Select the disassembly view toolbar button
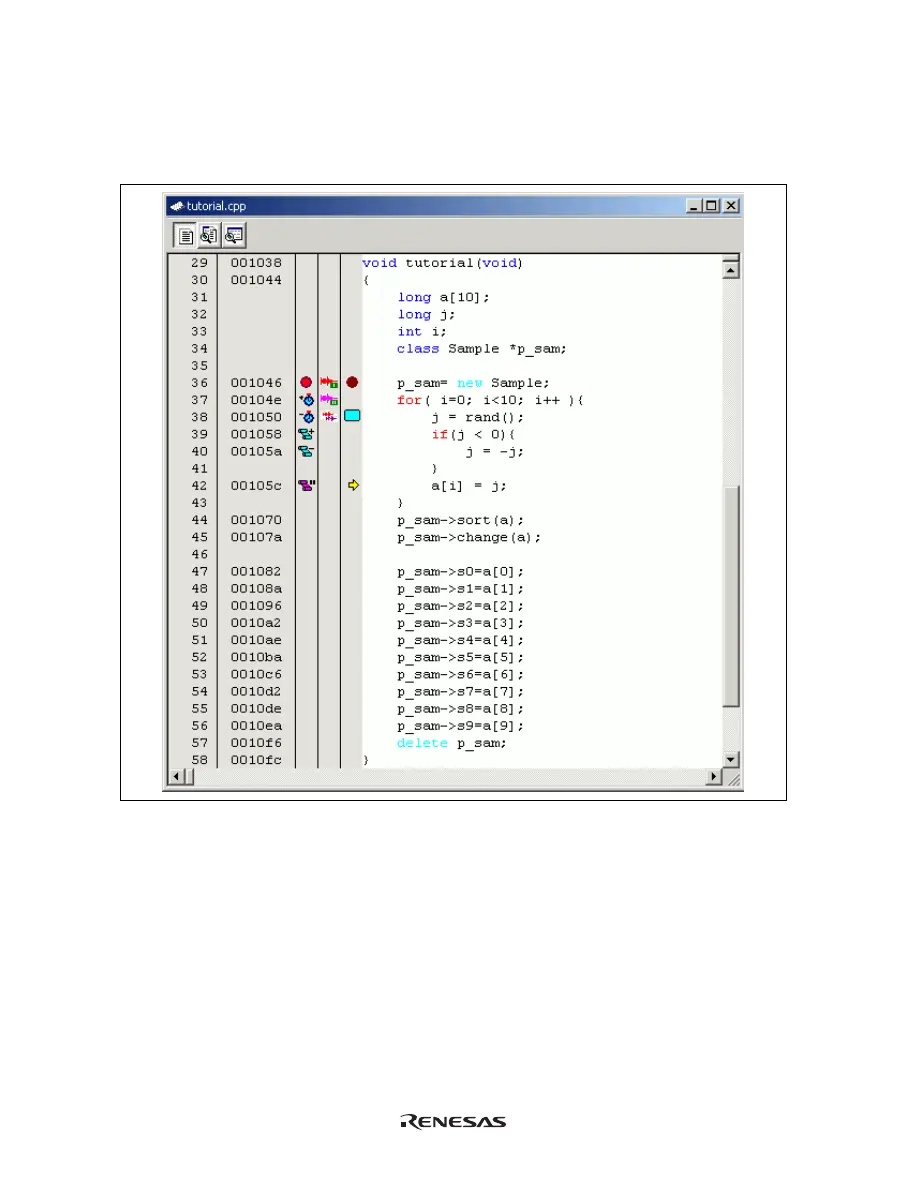 (x=233, y=236)
